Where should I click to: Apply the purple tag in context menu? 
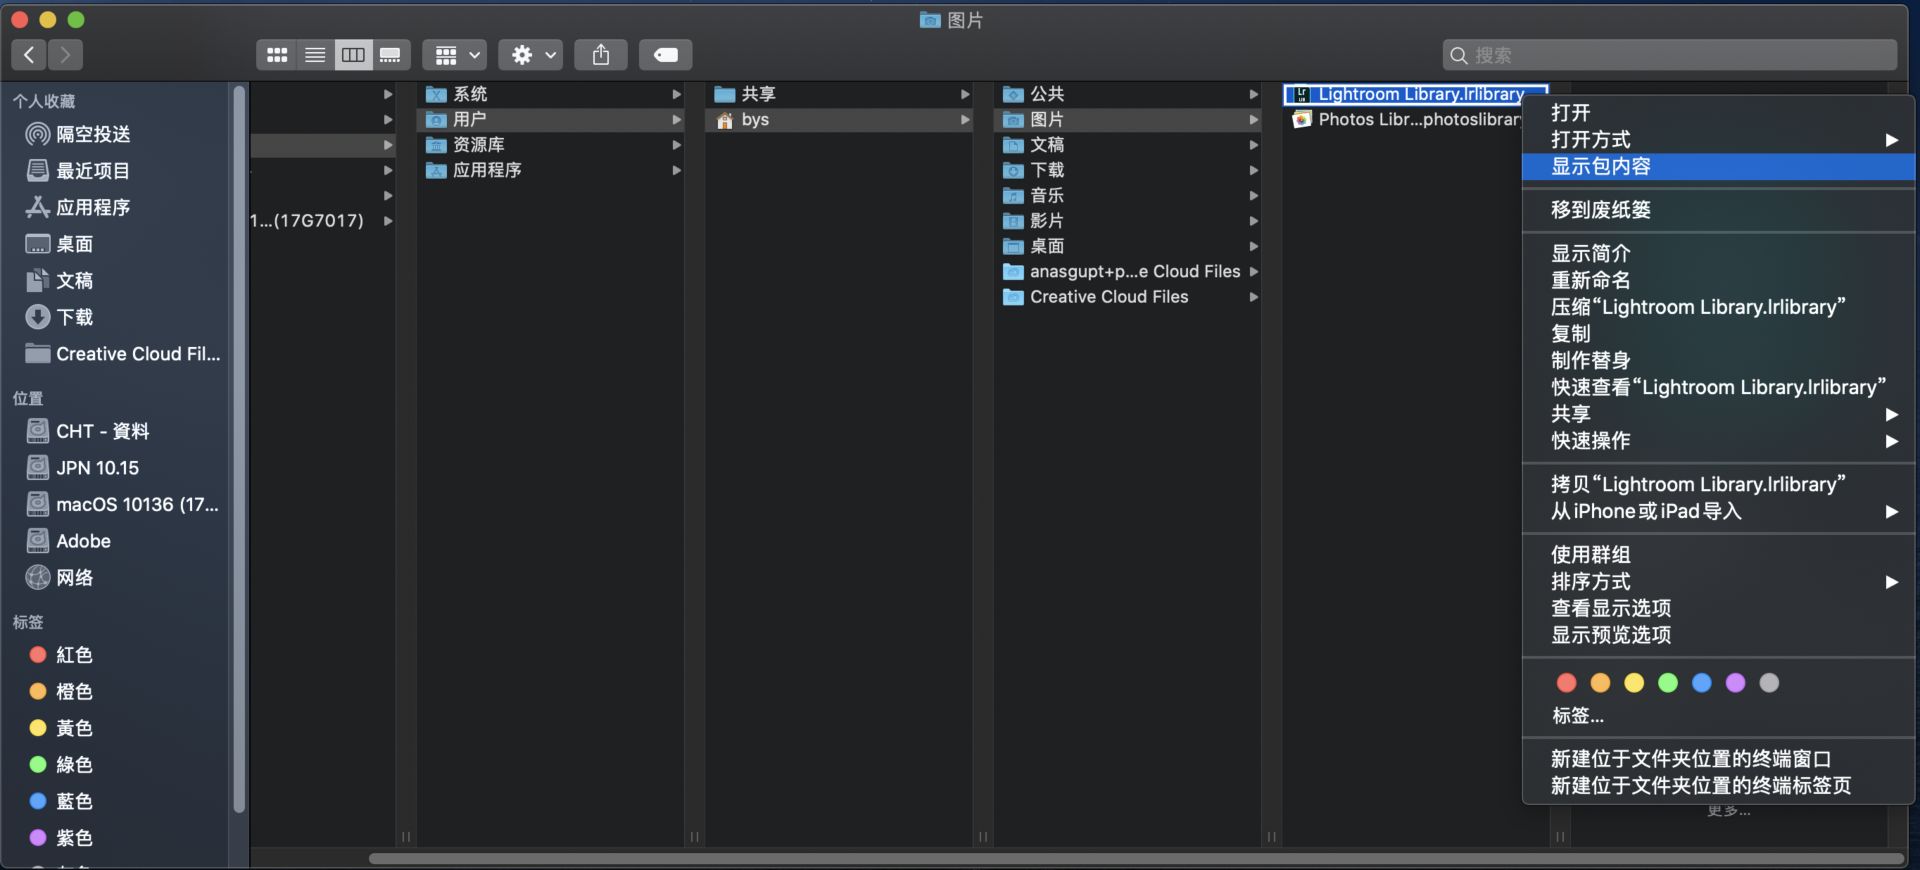point(1736,683)
